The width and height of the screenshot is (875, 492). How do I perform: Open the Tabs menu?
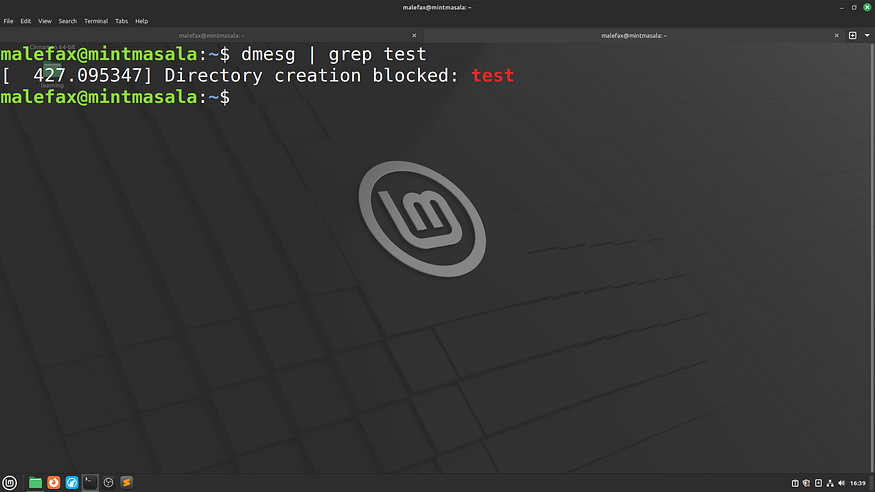pyautogui.click(x=121, y=21)
